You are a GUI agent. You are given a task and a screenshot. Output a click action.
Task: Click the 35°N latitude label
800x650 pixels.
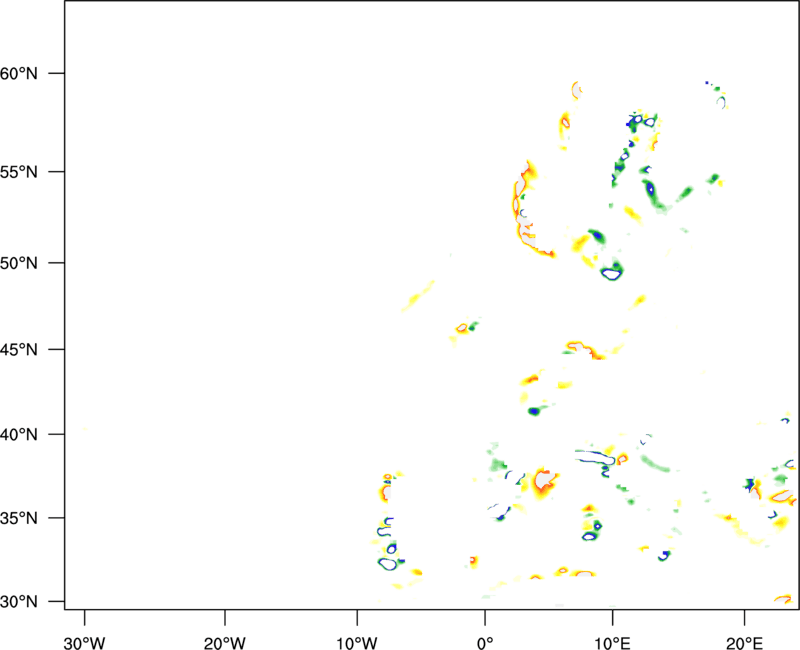(x=19, y=518)
